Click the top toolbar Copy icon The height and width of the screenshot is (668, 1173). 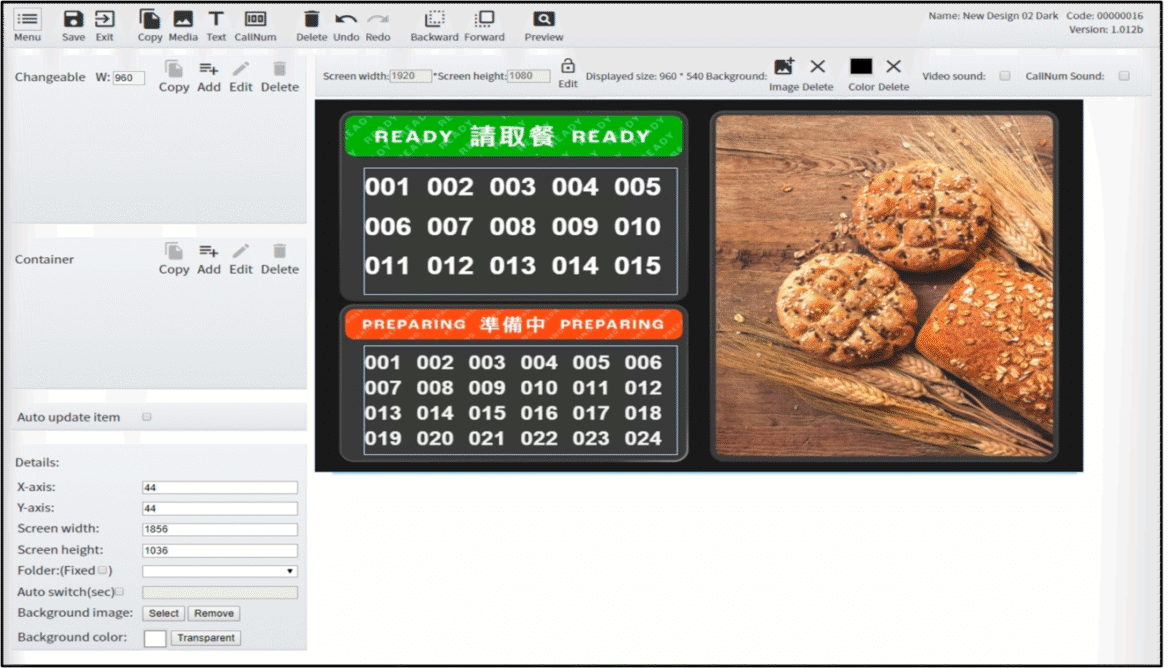[x=150, y=25]
